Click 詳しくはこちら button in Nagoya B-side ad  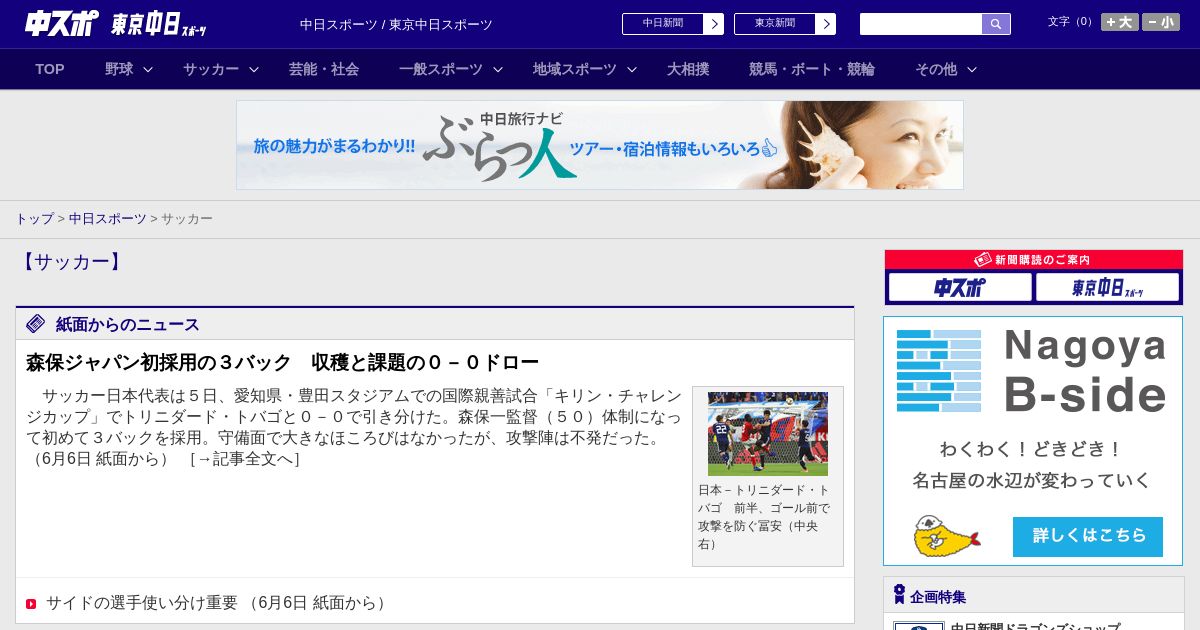(1088, 536)
